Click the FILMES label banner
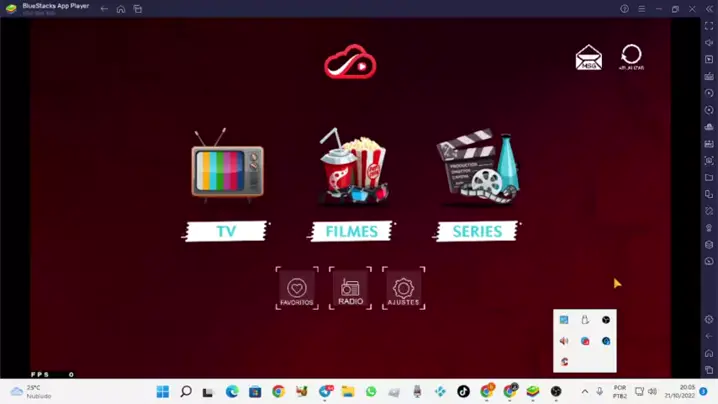Image resolution: width=718 pixels, height=404 pixels. [352, 232]
